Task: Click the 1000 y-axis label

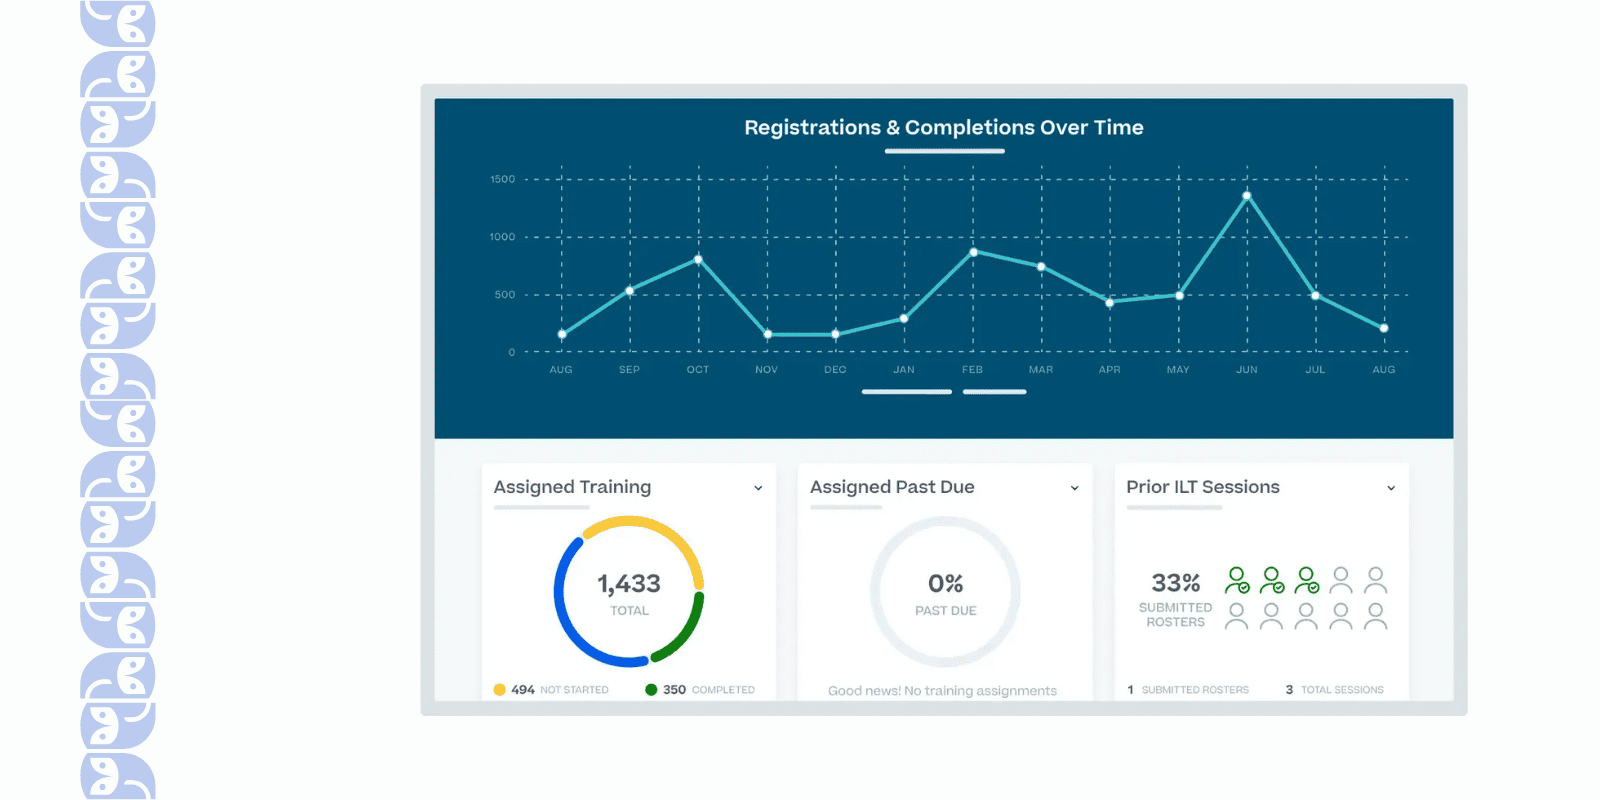Action: click(x=502, y=237)
